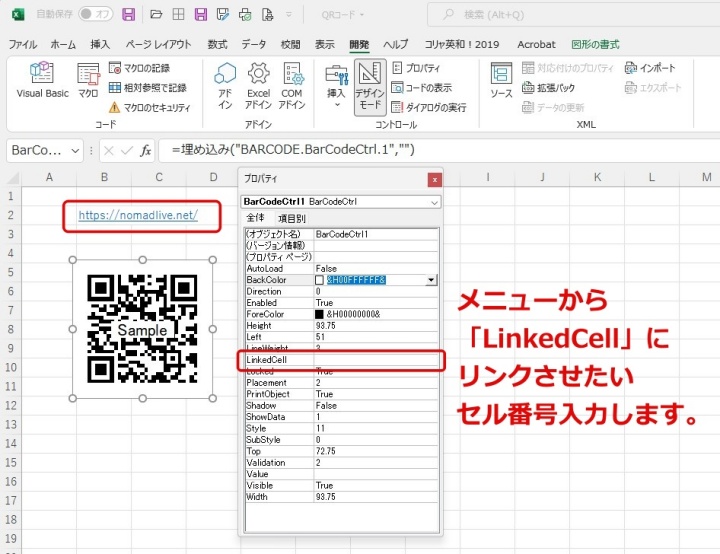This screenshot has height=554, width=720.
Task: Open the Acrobat tab
Action: [x=536, y=45]
